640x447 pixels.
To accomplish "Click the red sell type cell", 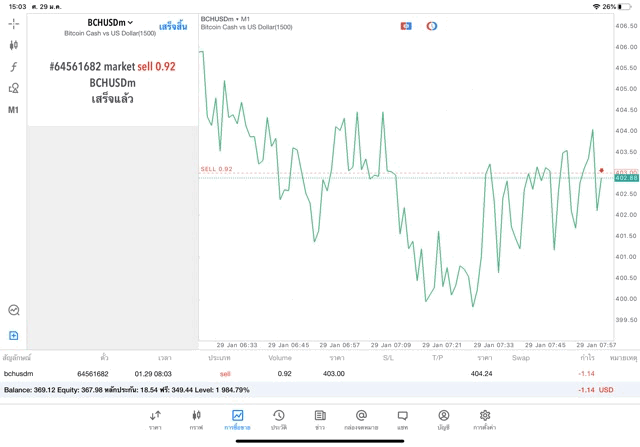I will pyautogui.click(x=225, y=374).
